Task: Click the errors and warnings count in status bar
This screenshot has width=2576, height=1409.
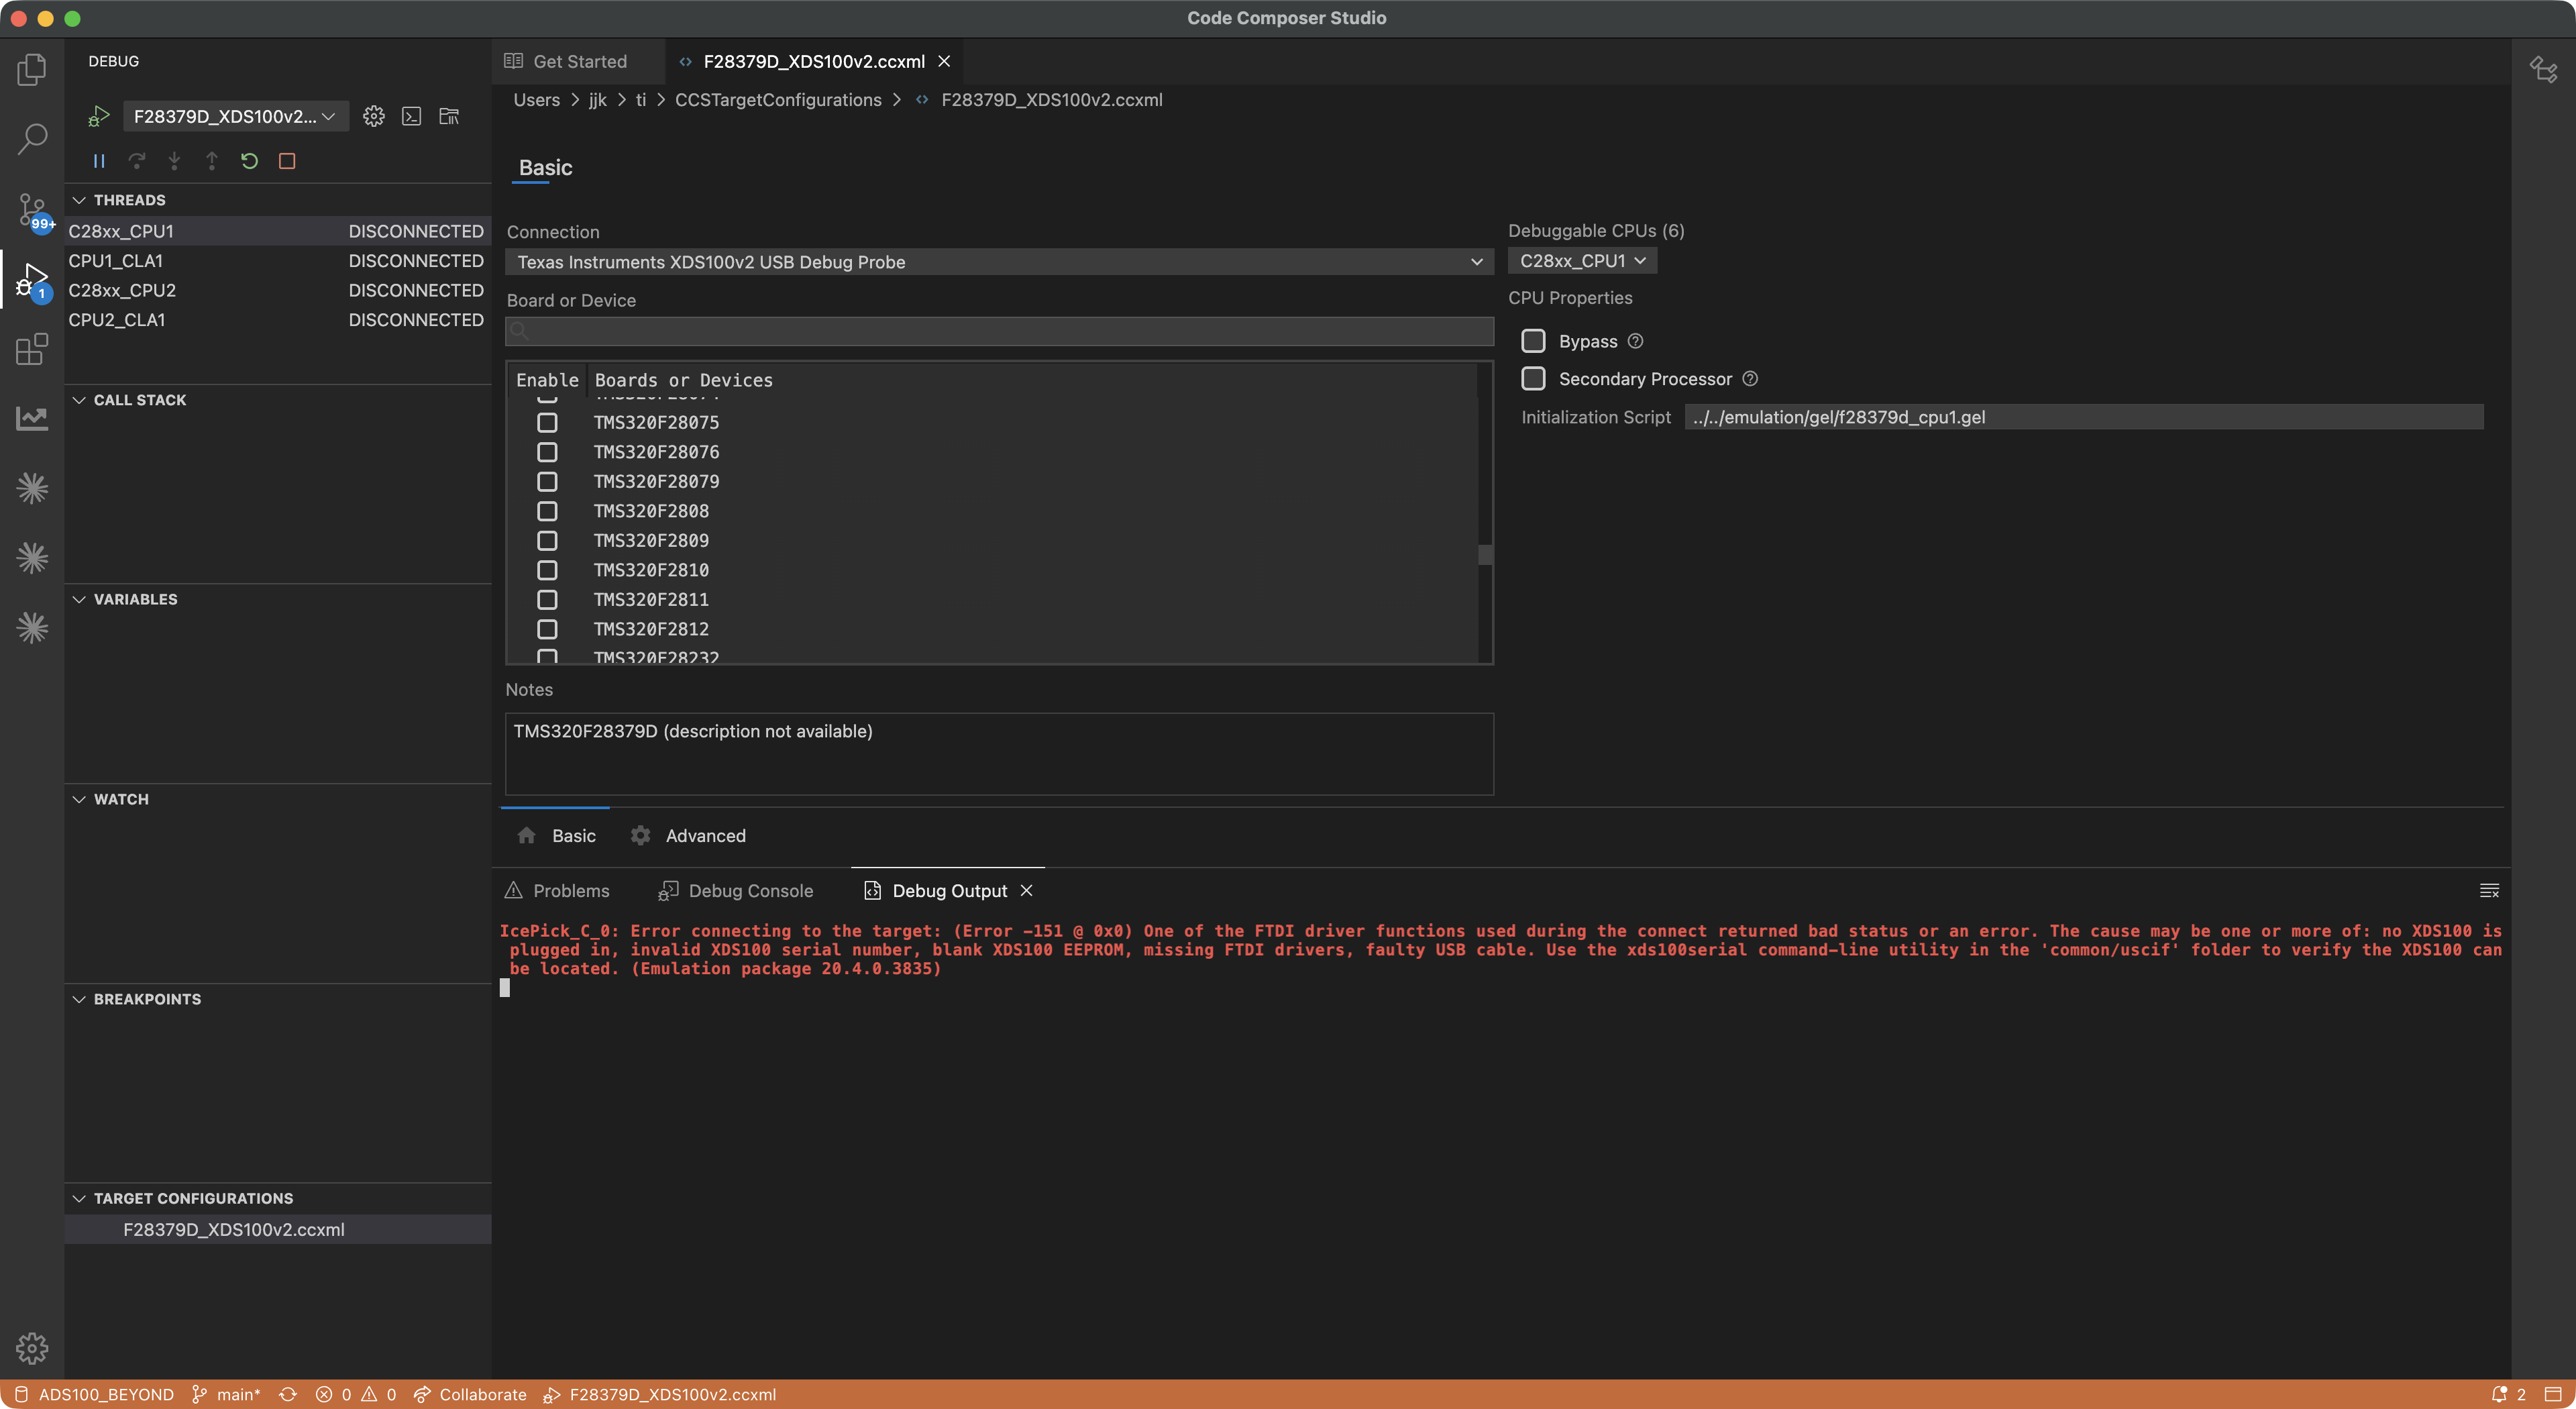Action: click(x=356, y=1394)
